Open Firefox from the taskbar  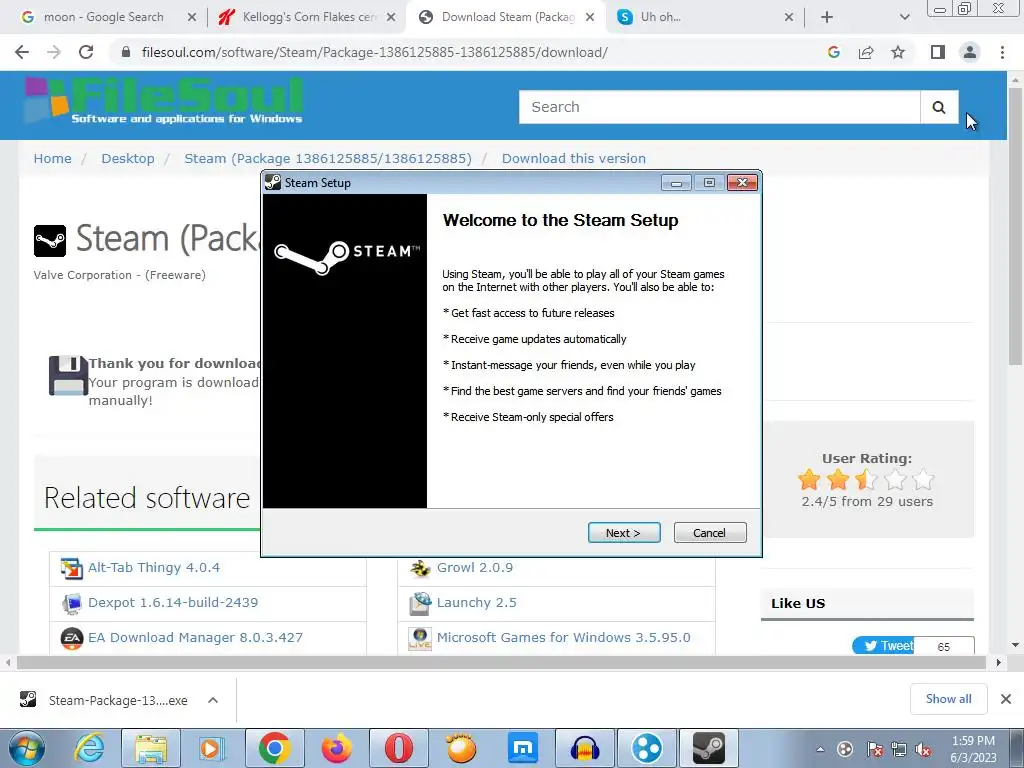click(337, 748)
